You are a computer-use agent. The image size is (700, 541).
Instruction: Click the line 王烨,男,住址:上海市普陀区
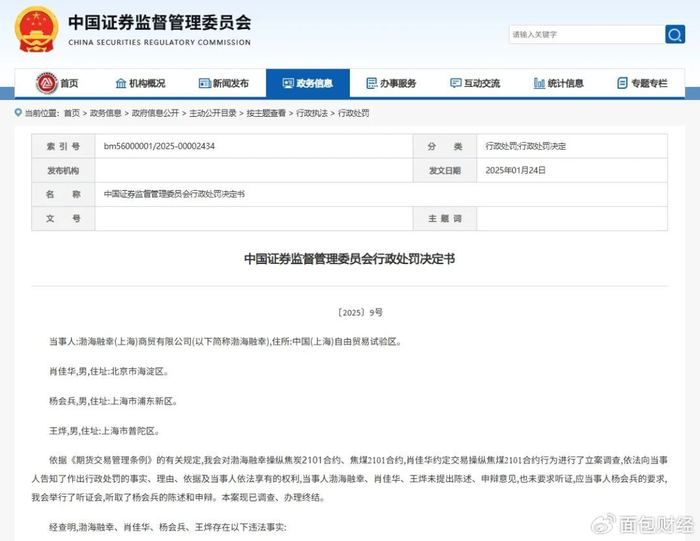tap(104, 431)
